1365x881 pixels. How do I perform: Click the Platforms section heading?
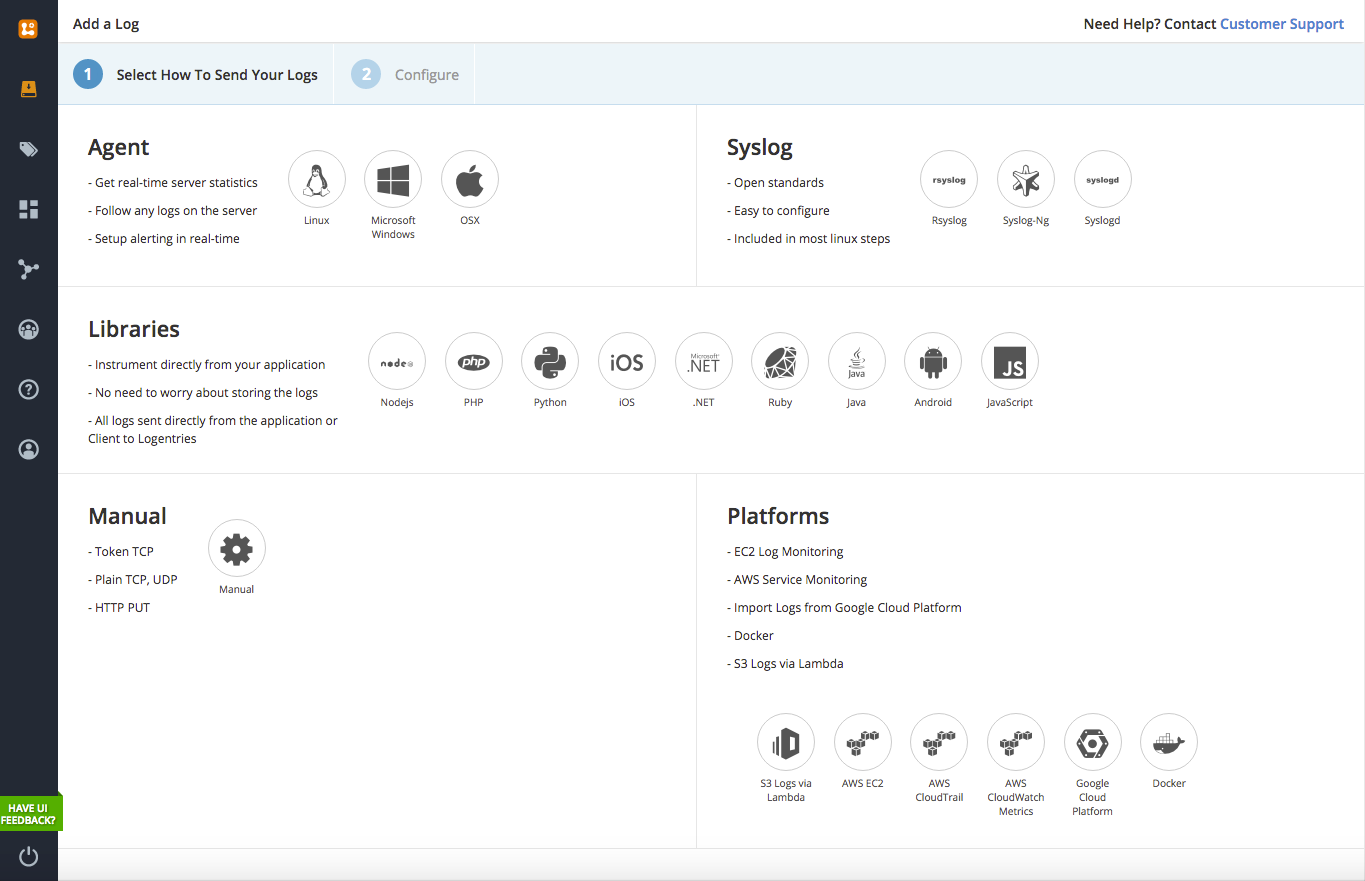pyautogui.click(x=778, y=516)
